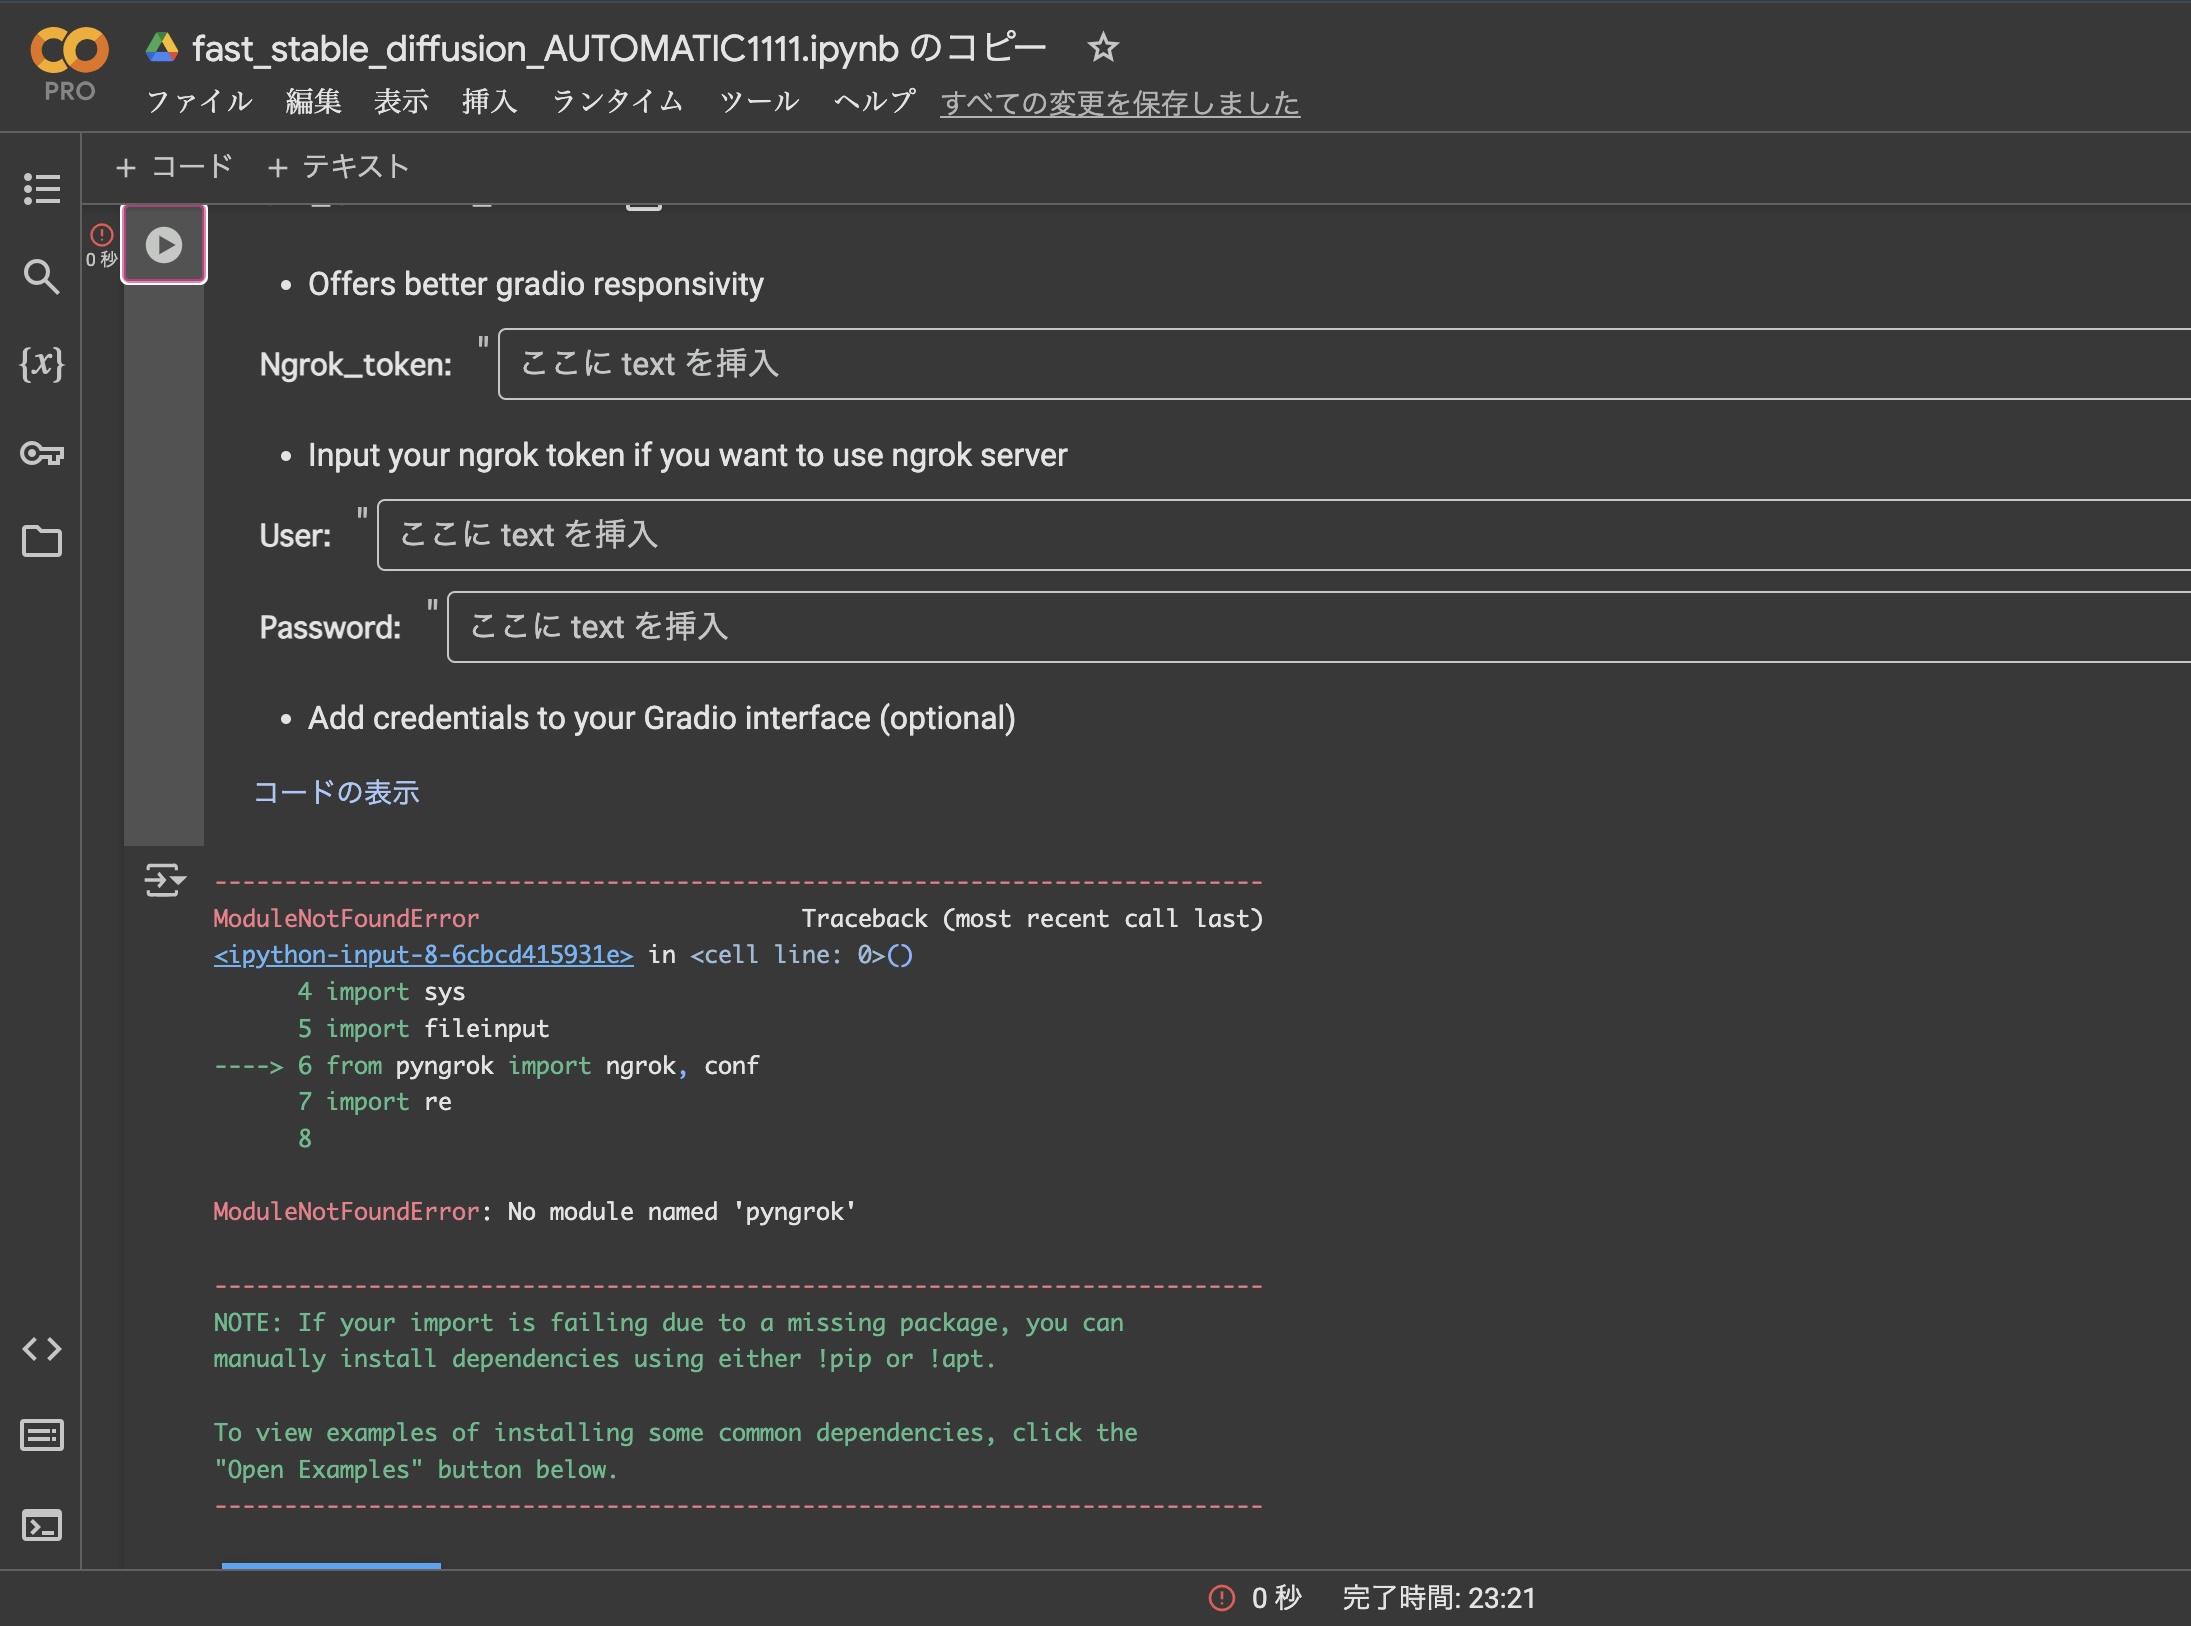Open the ヘルプ menu
2191x1626 pixels.
[x=874, y=102]
